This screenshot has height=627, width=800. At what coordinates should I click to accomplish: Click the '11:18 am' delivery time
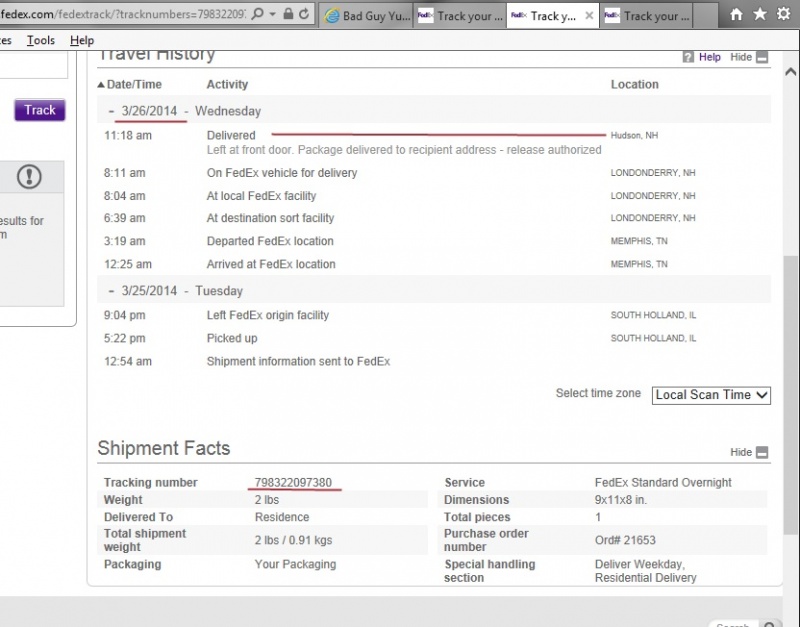[x=128, y=136]
